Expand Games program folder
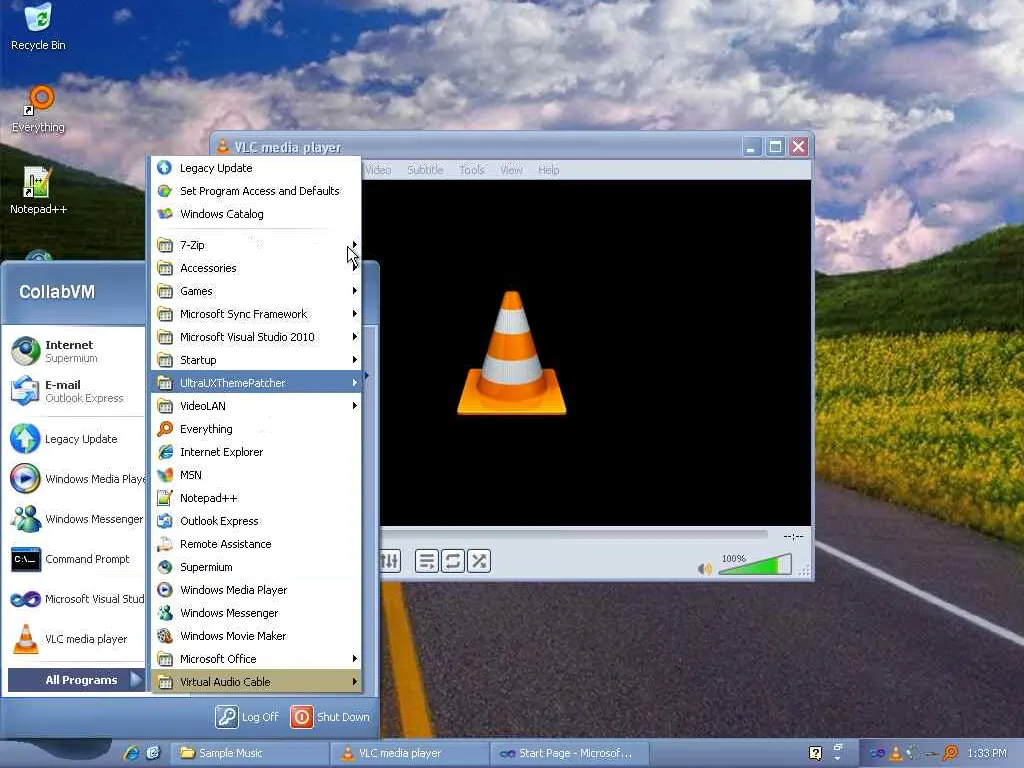The height and width of the screenshot is (768, 1024). [256, 291]
